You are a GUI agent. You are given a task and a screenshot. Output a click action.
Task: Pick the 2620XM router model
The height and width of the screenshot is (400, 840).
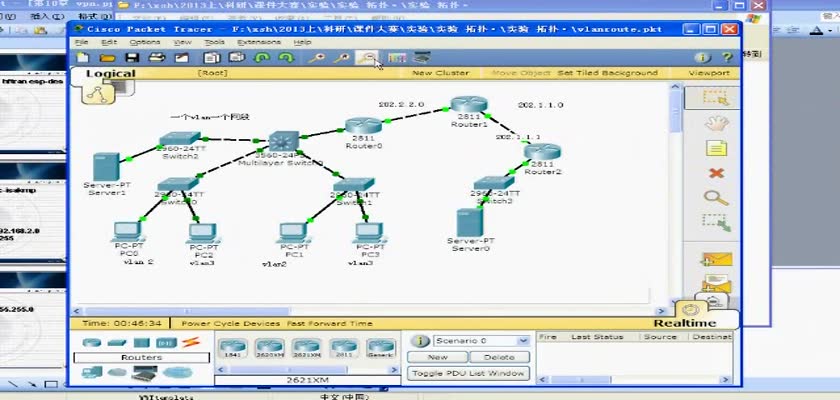click(269, 348)
